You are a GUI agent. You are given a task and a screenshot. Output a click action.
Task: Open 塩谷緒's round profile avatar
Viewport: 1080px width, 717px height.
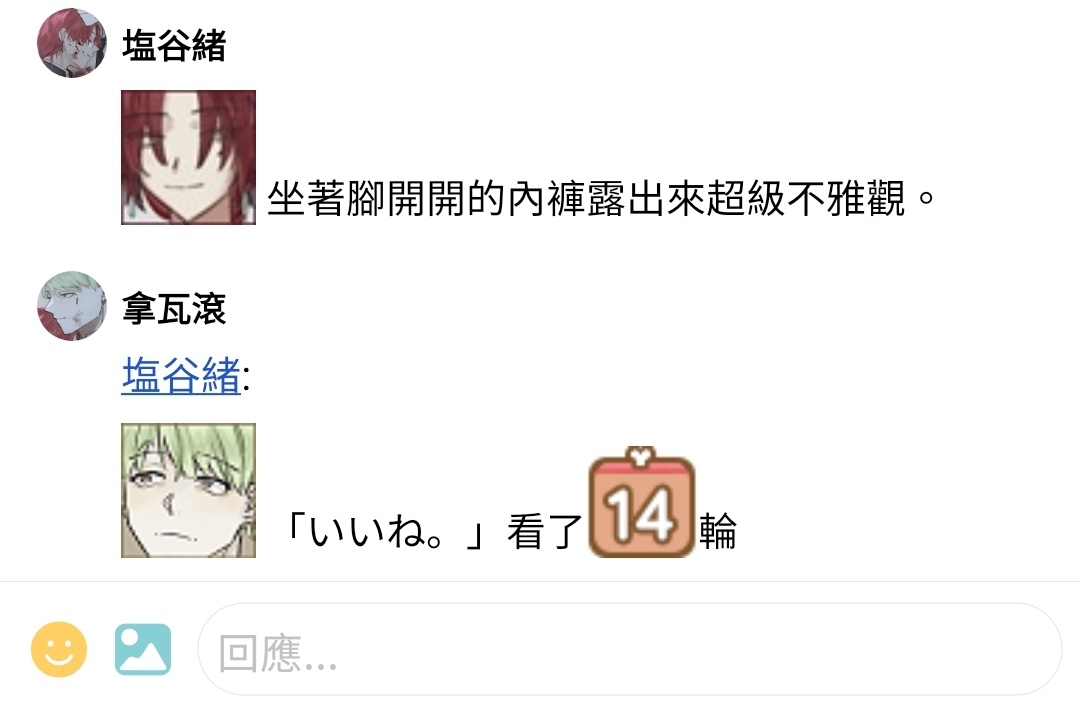72,43
